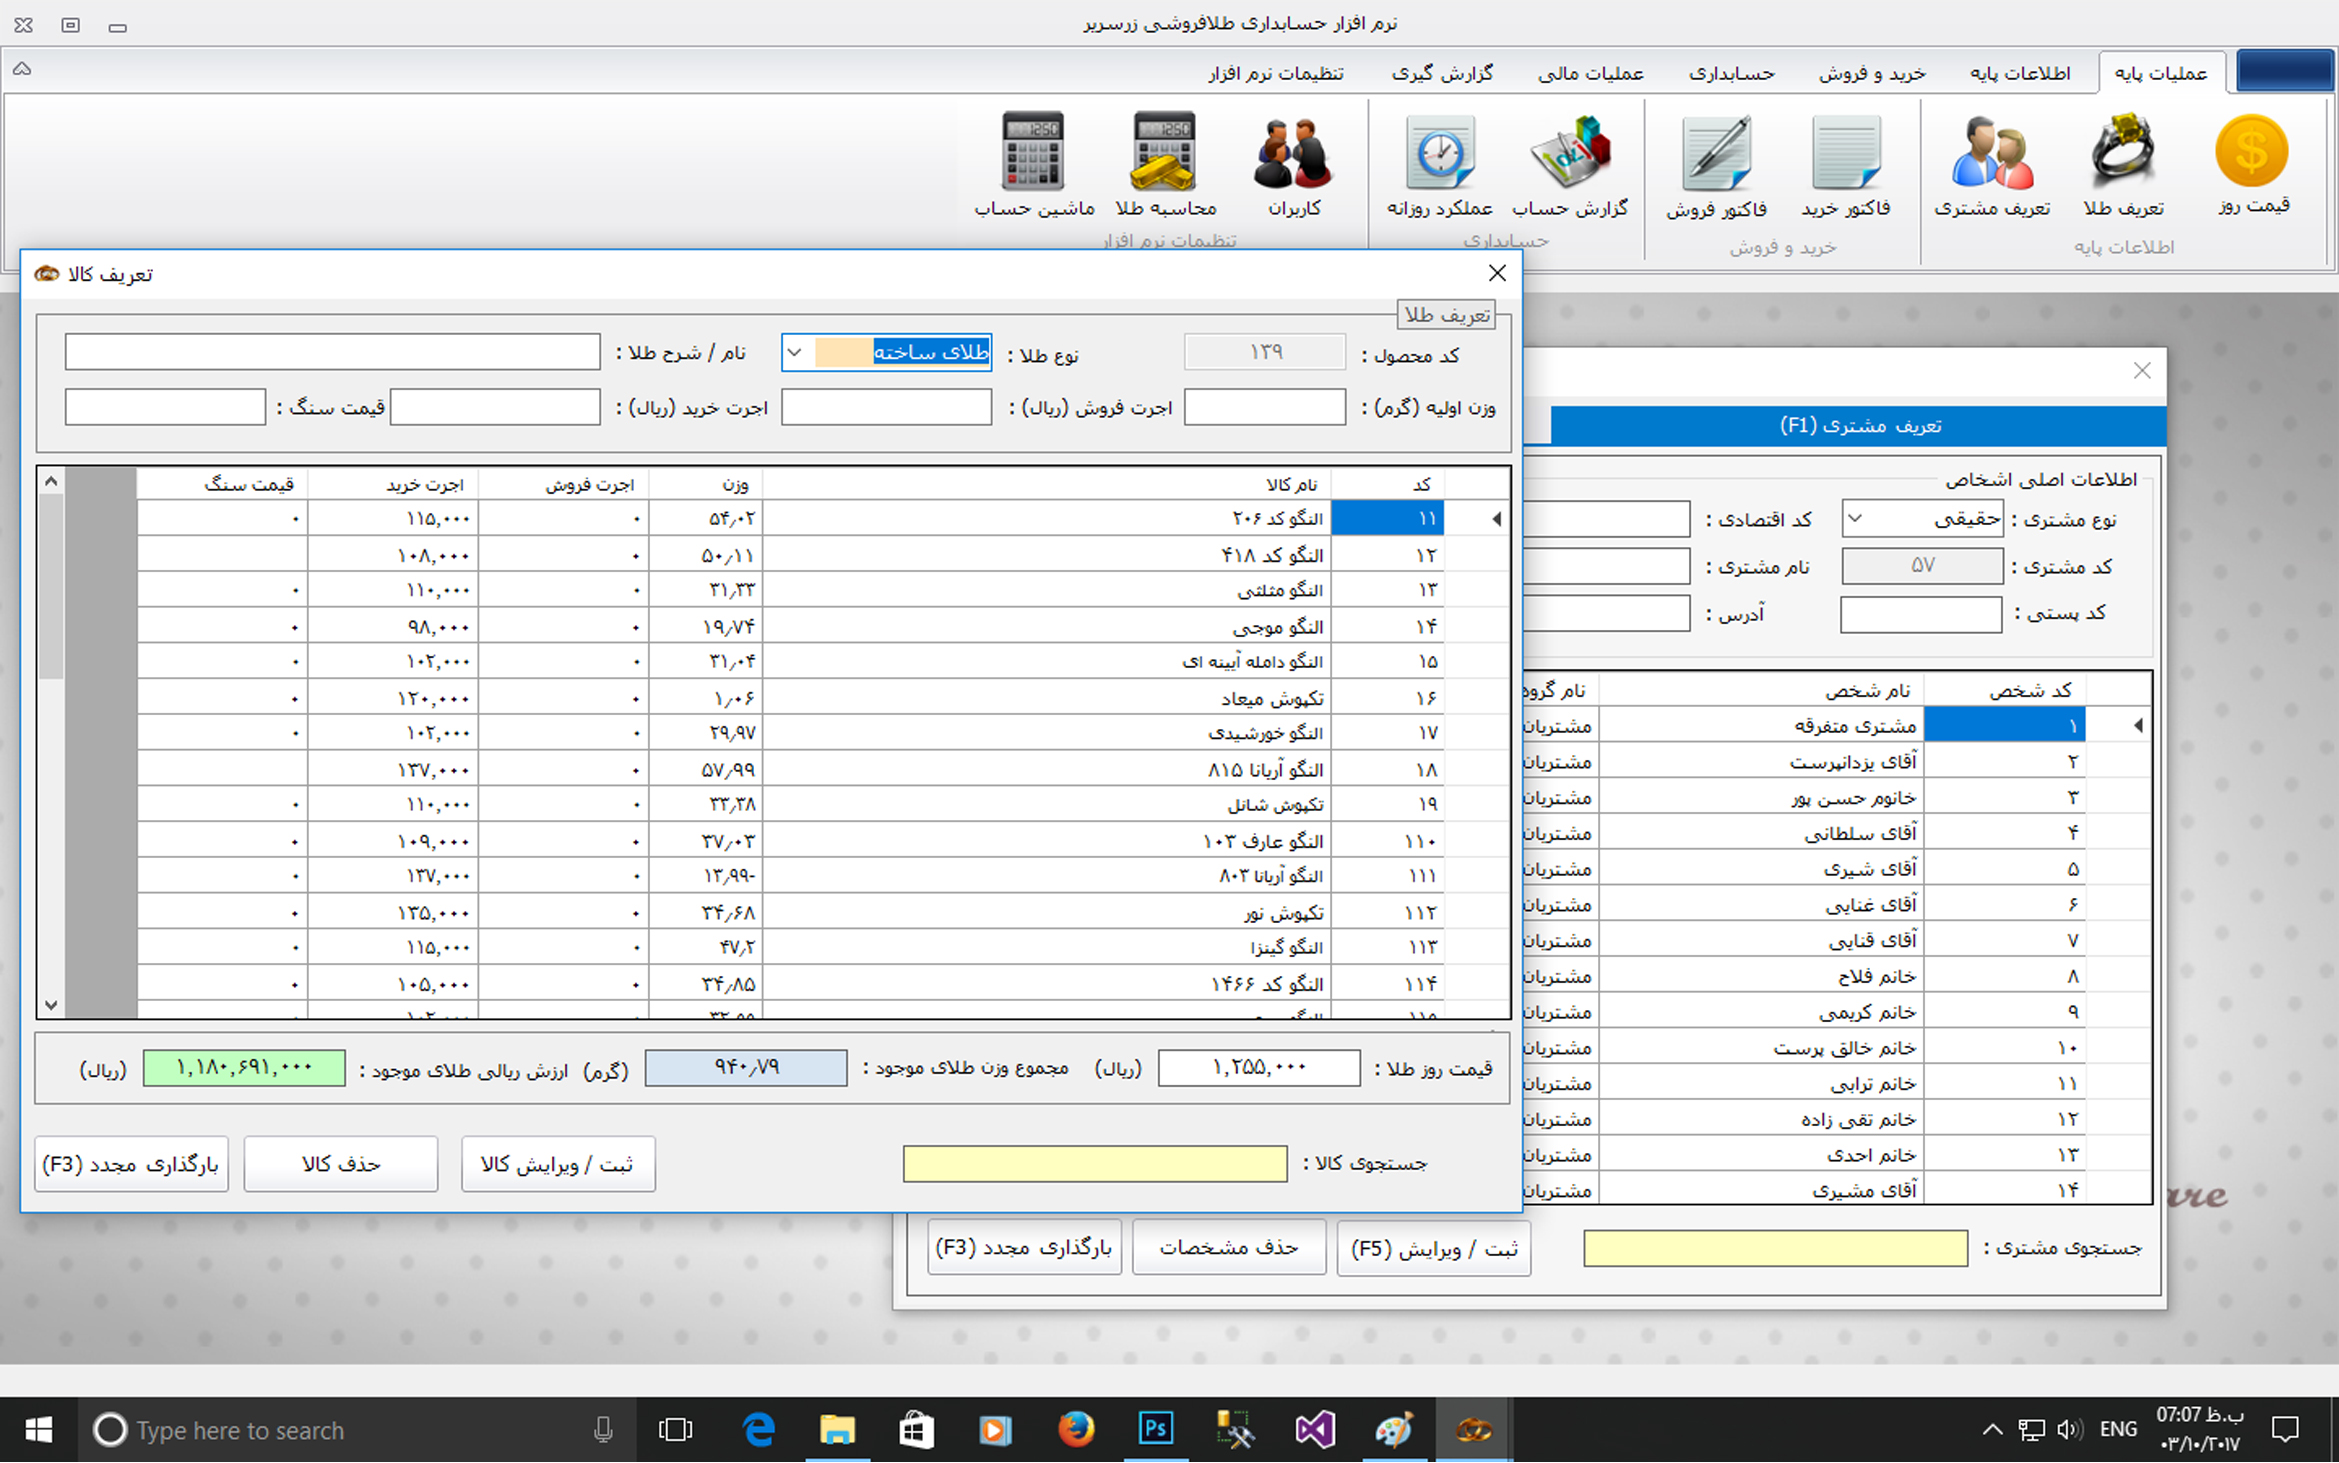Open File Explorer from taskbar
This screenshot has width=2339, height=1463.
837,1430
